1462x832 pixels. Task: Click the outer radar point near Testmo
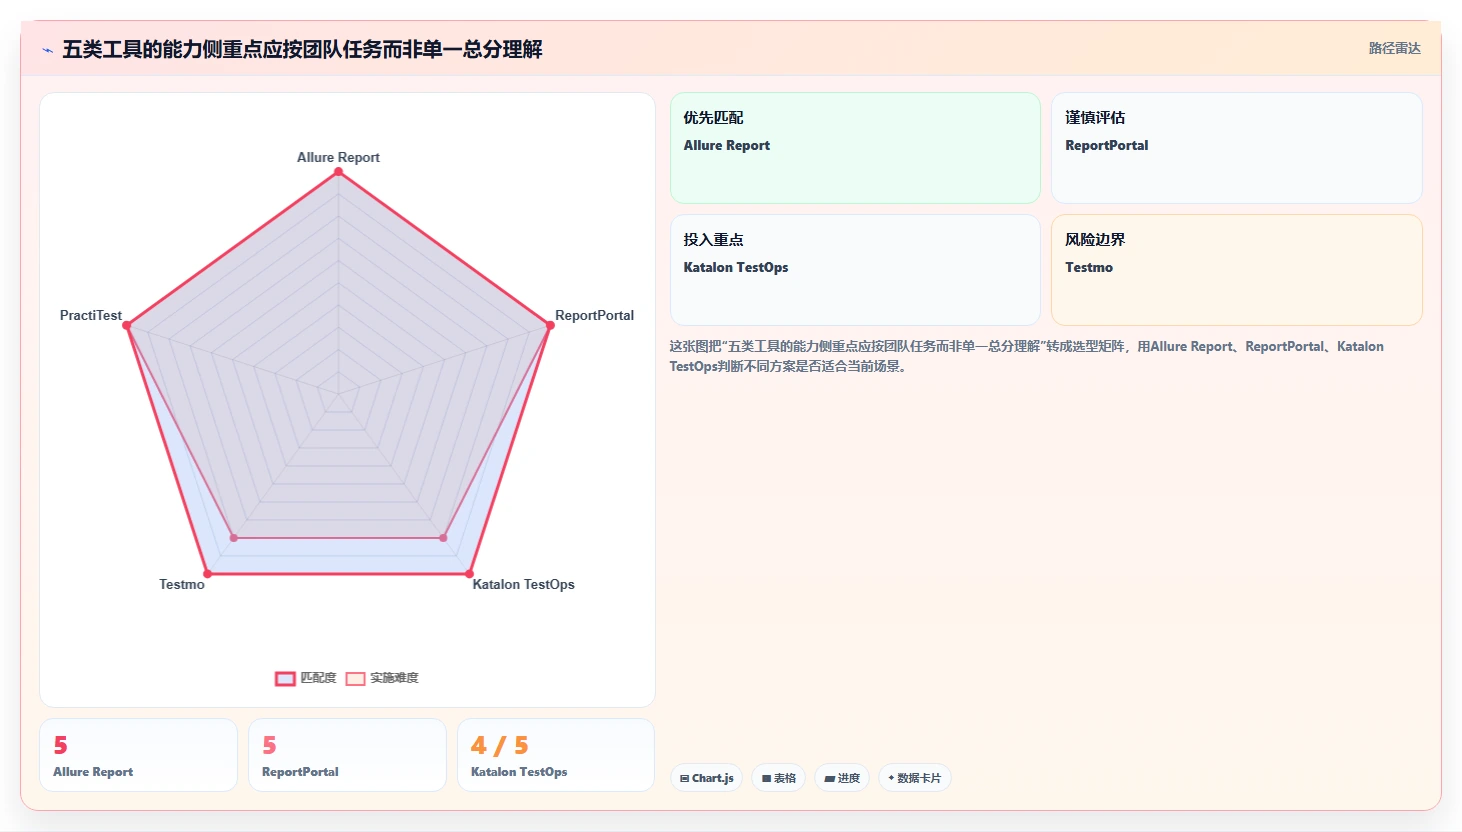tap(208, 574)
